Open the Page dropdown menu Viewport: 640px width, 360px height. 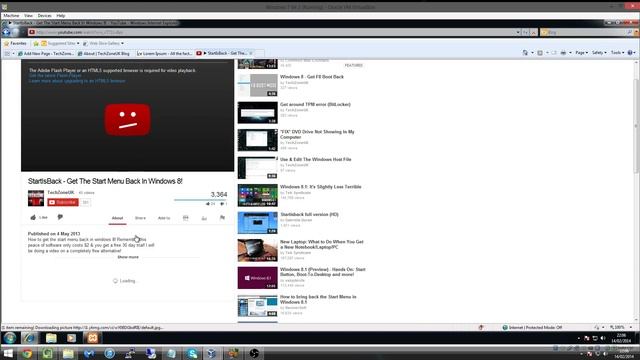point(582,53)
